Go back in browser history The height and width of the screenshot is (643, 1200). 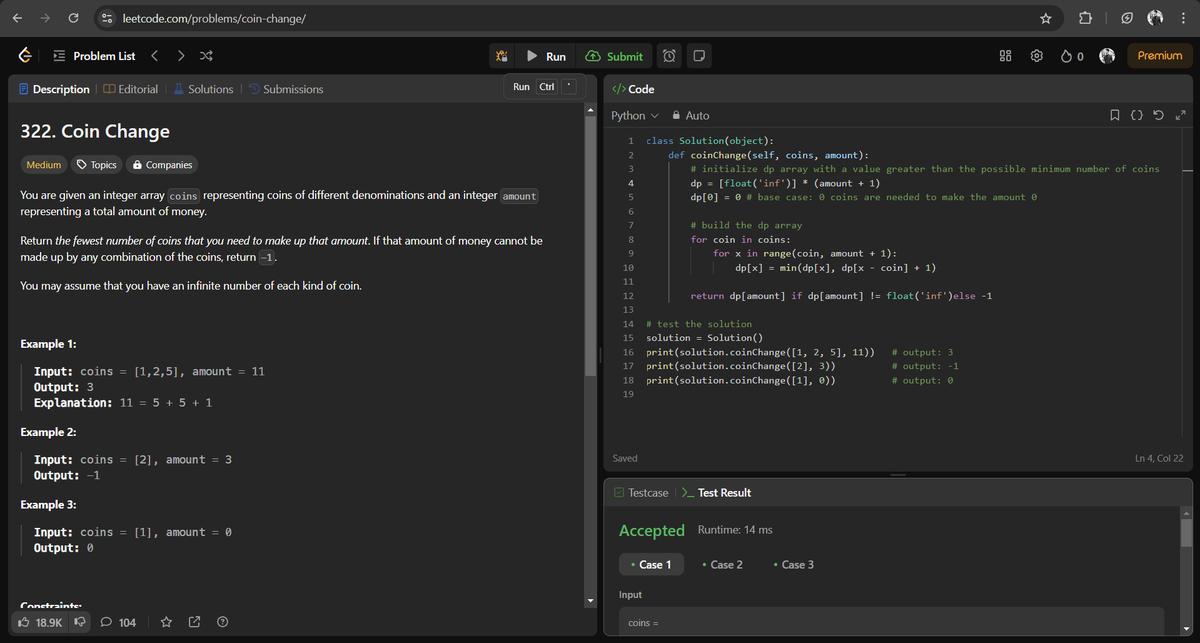tap(17, 18)
